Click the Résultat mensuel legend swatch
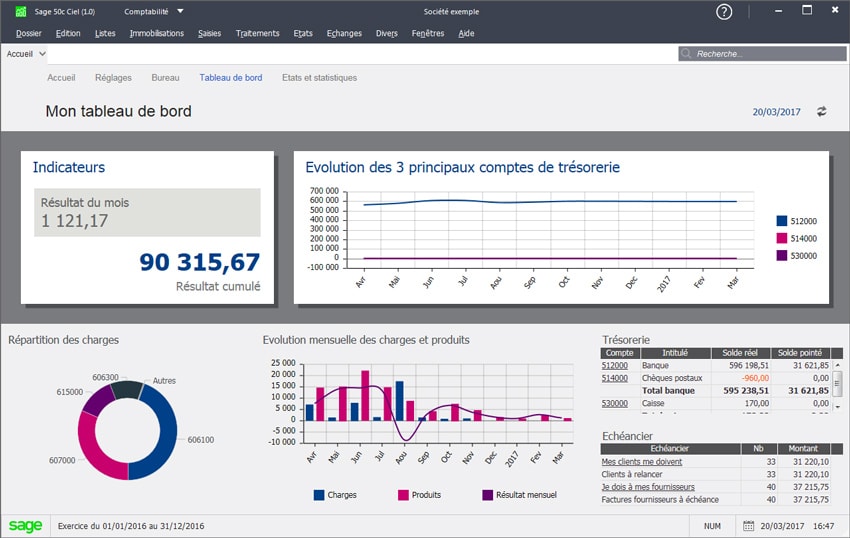The image size is (850, 538). (487, 495)
